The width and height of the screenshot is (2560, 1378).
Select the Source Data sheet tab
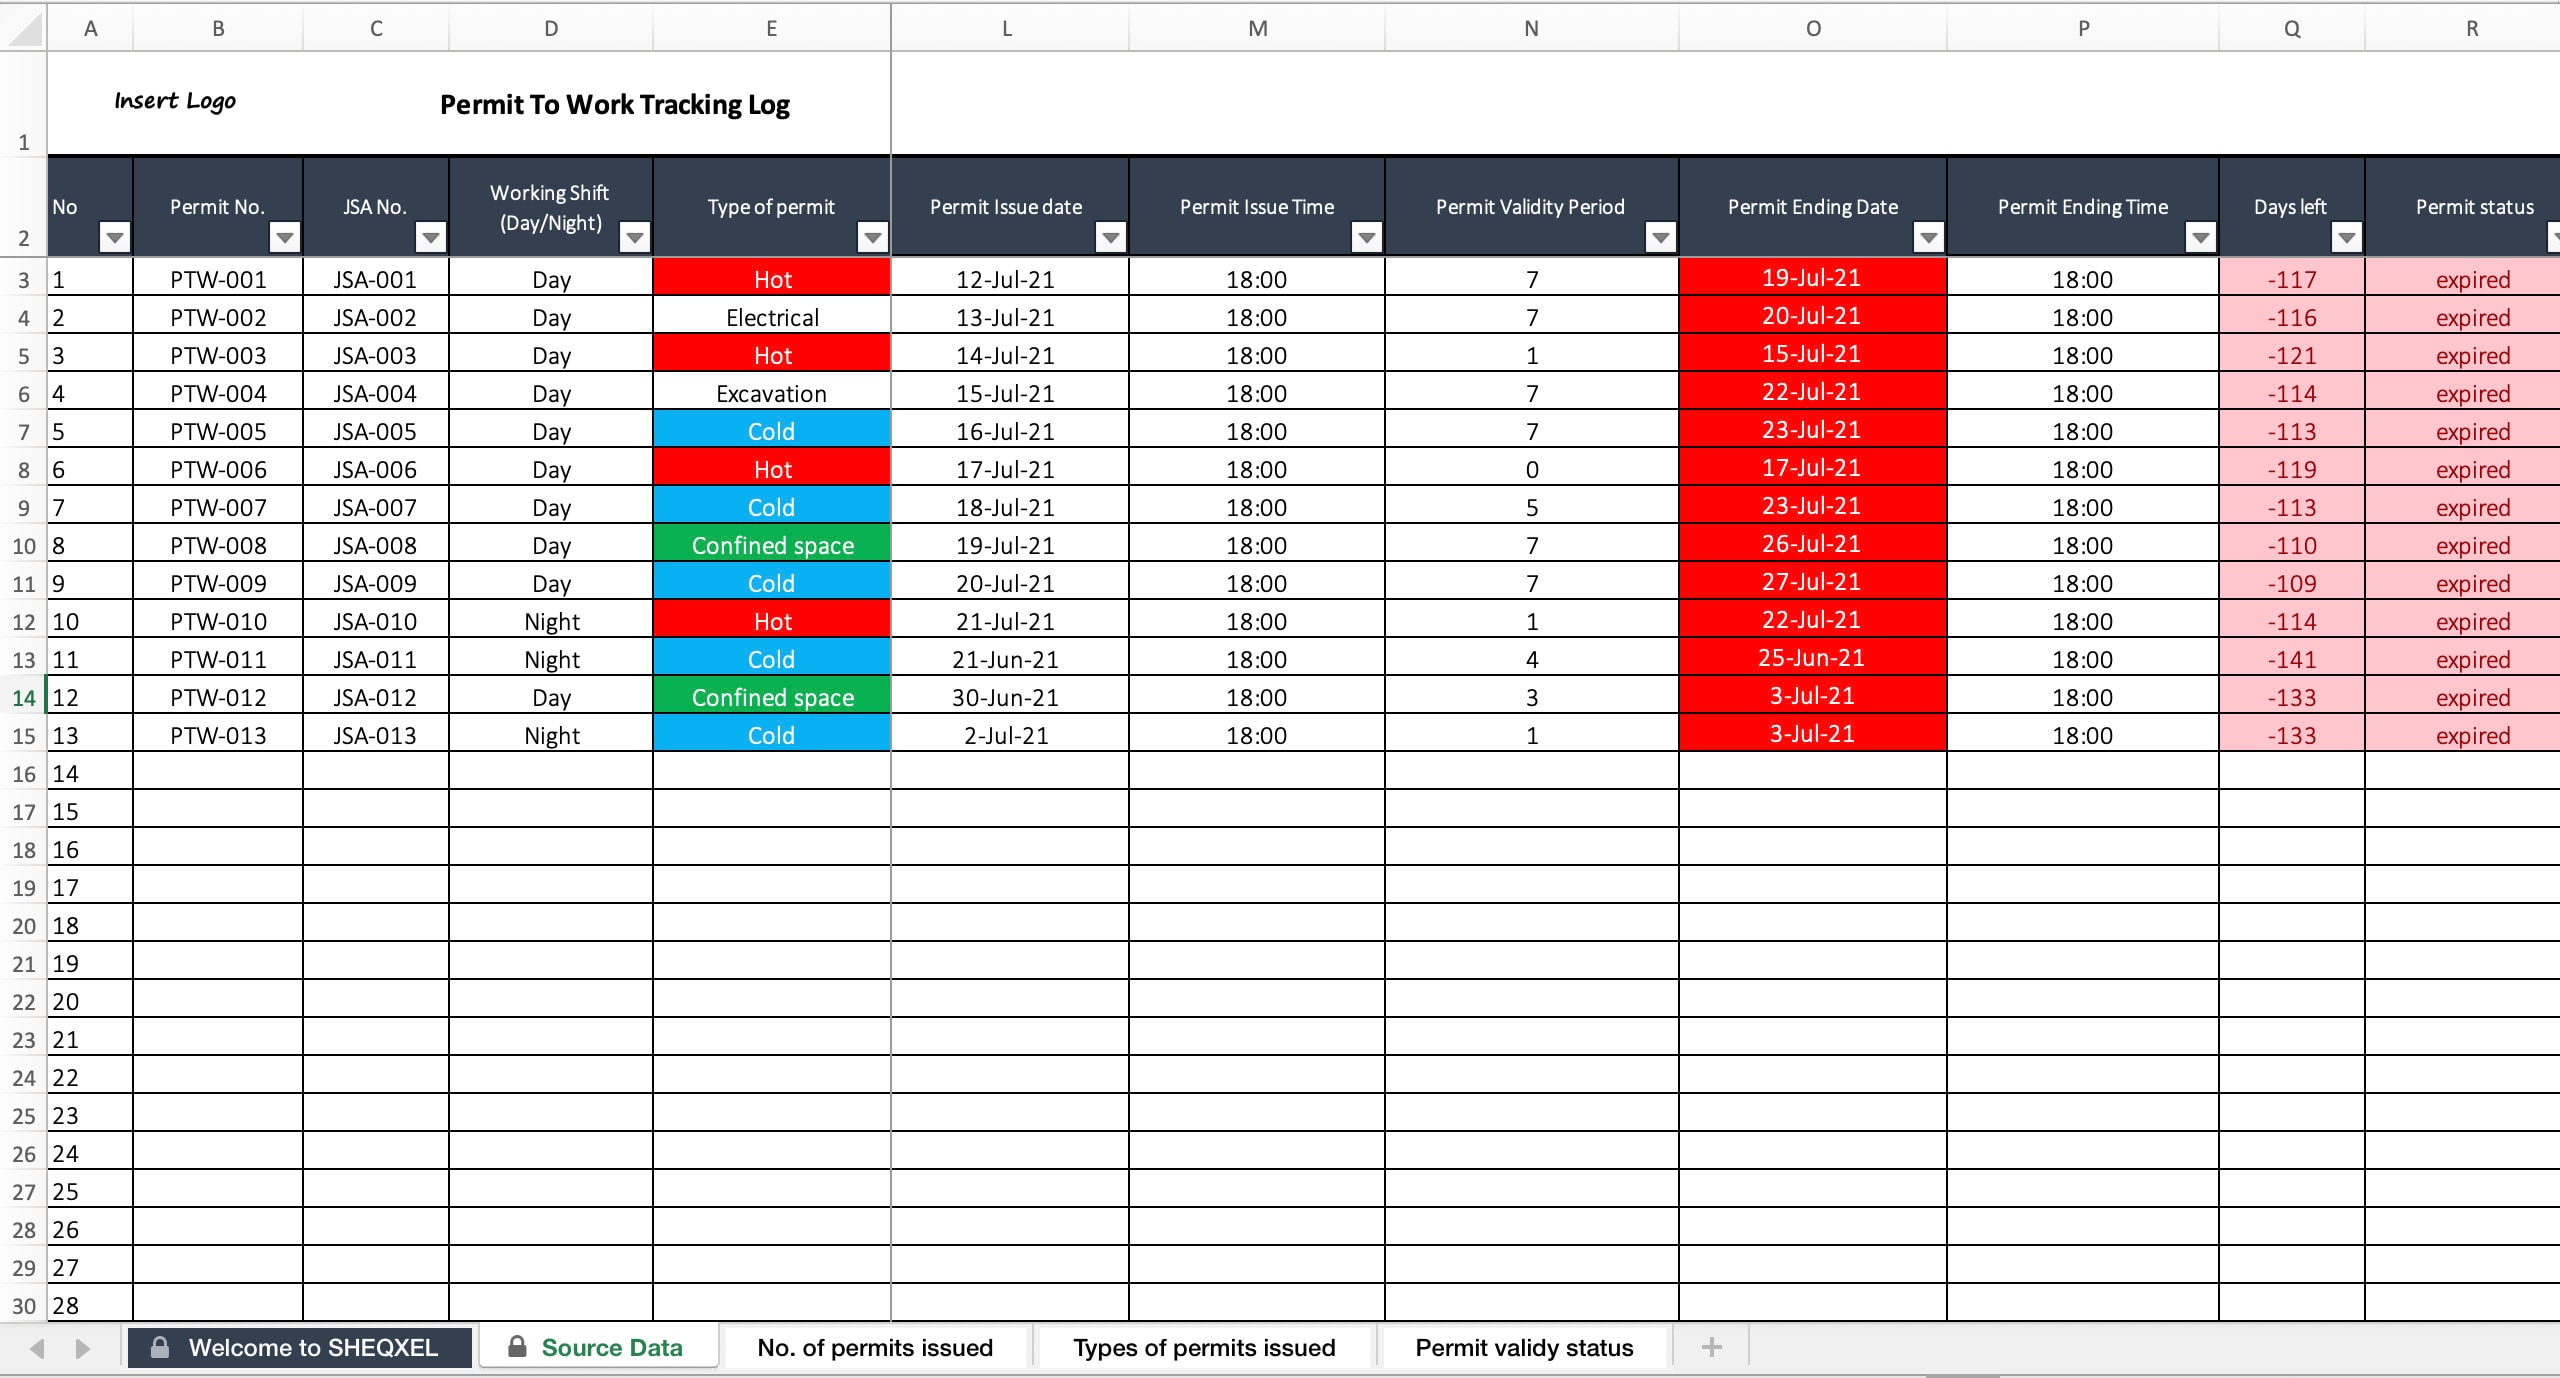610,1347
